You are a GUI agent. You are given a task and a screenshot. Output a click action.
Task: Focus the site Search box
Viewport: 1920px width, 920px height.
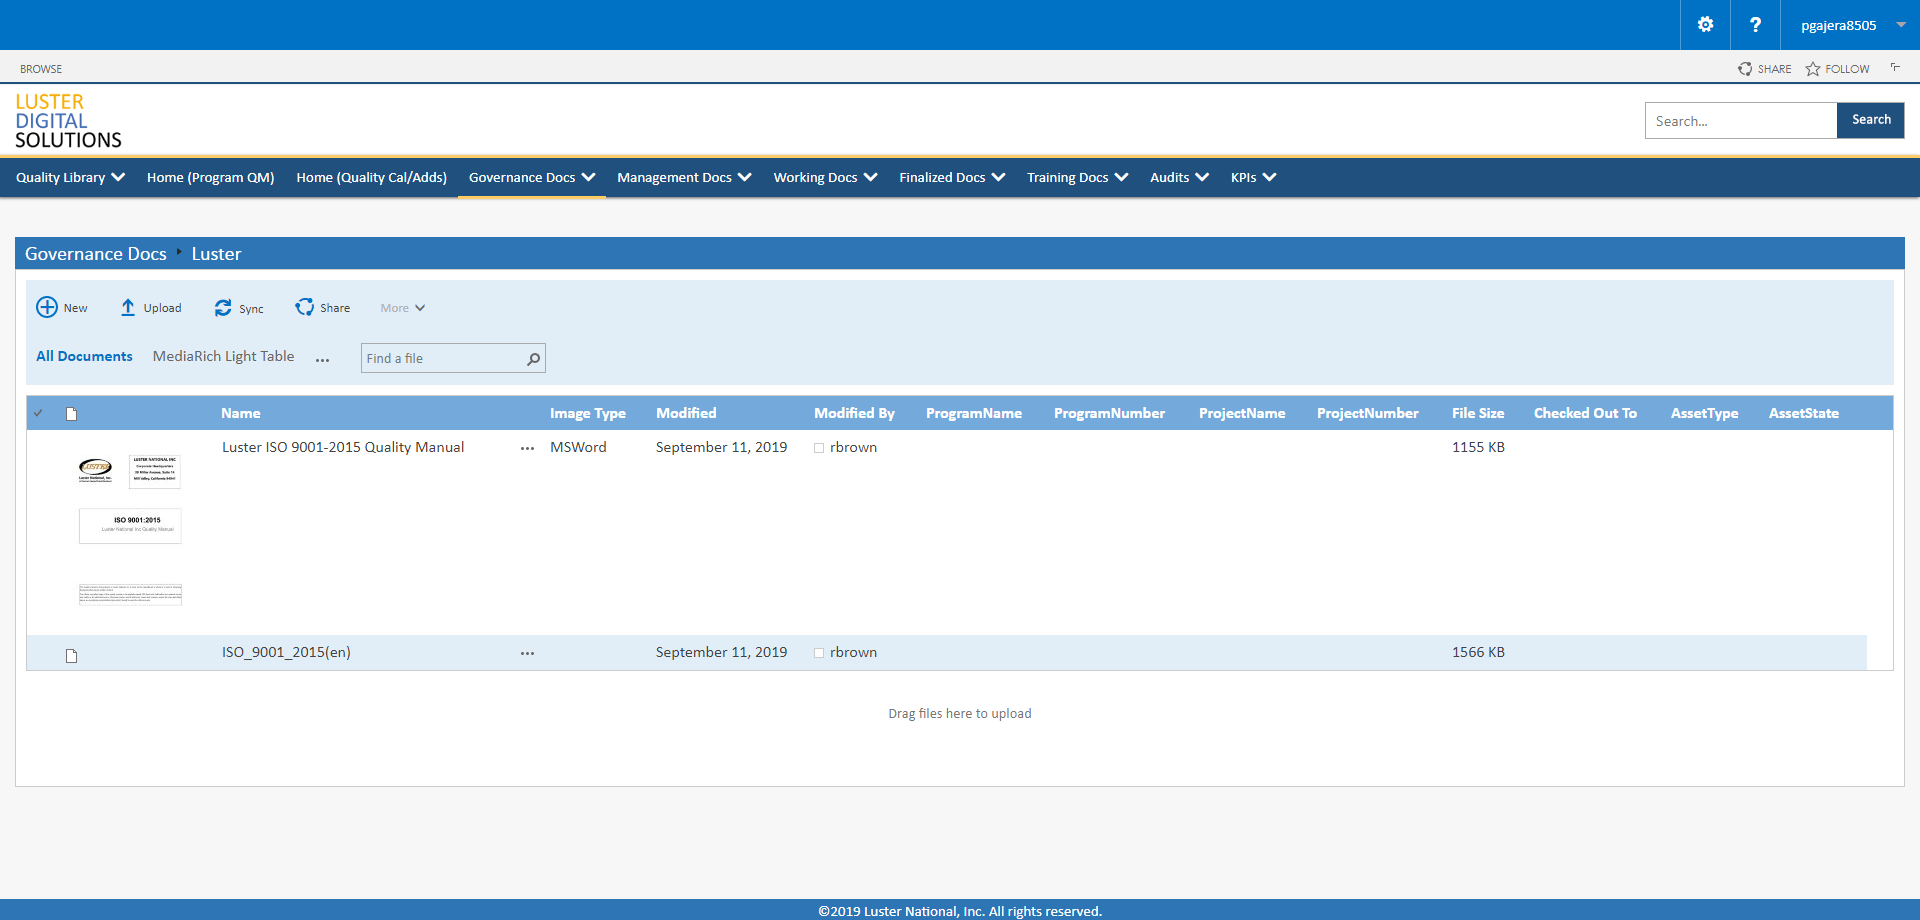point(1741,121)
